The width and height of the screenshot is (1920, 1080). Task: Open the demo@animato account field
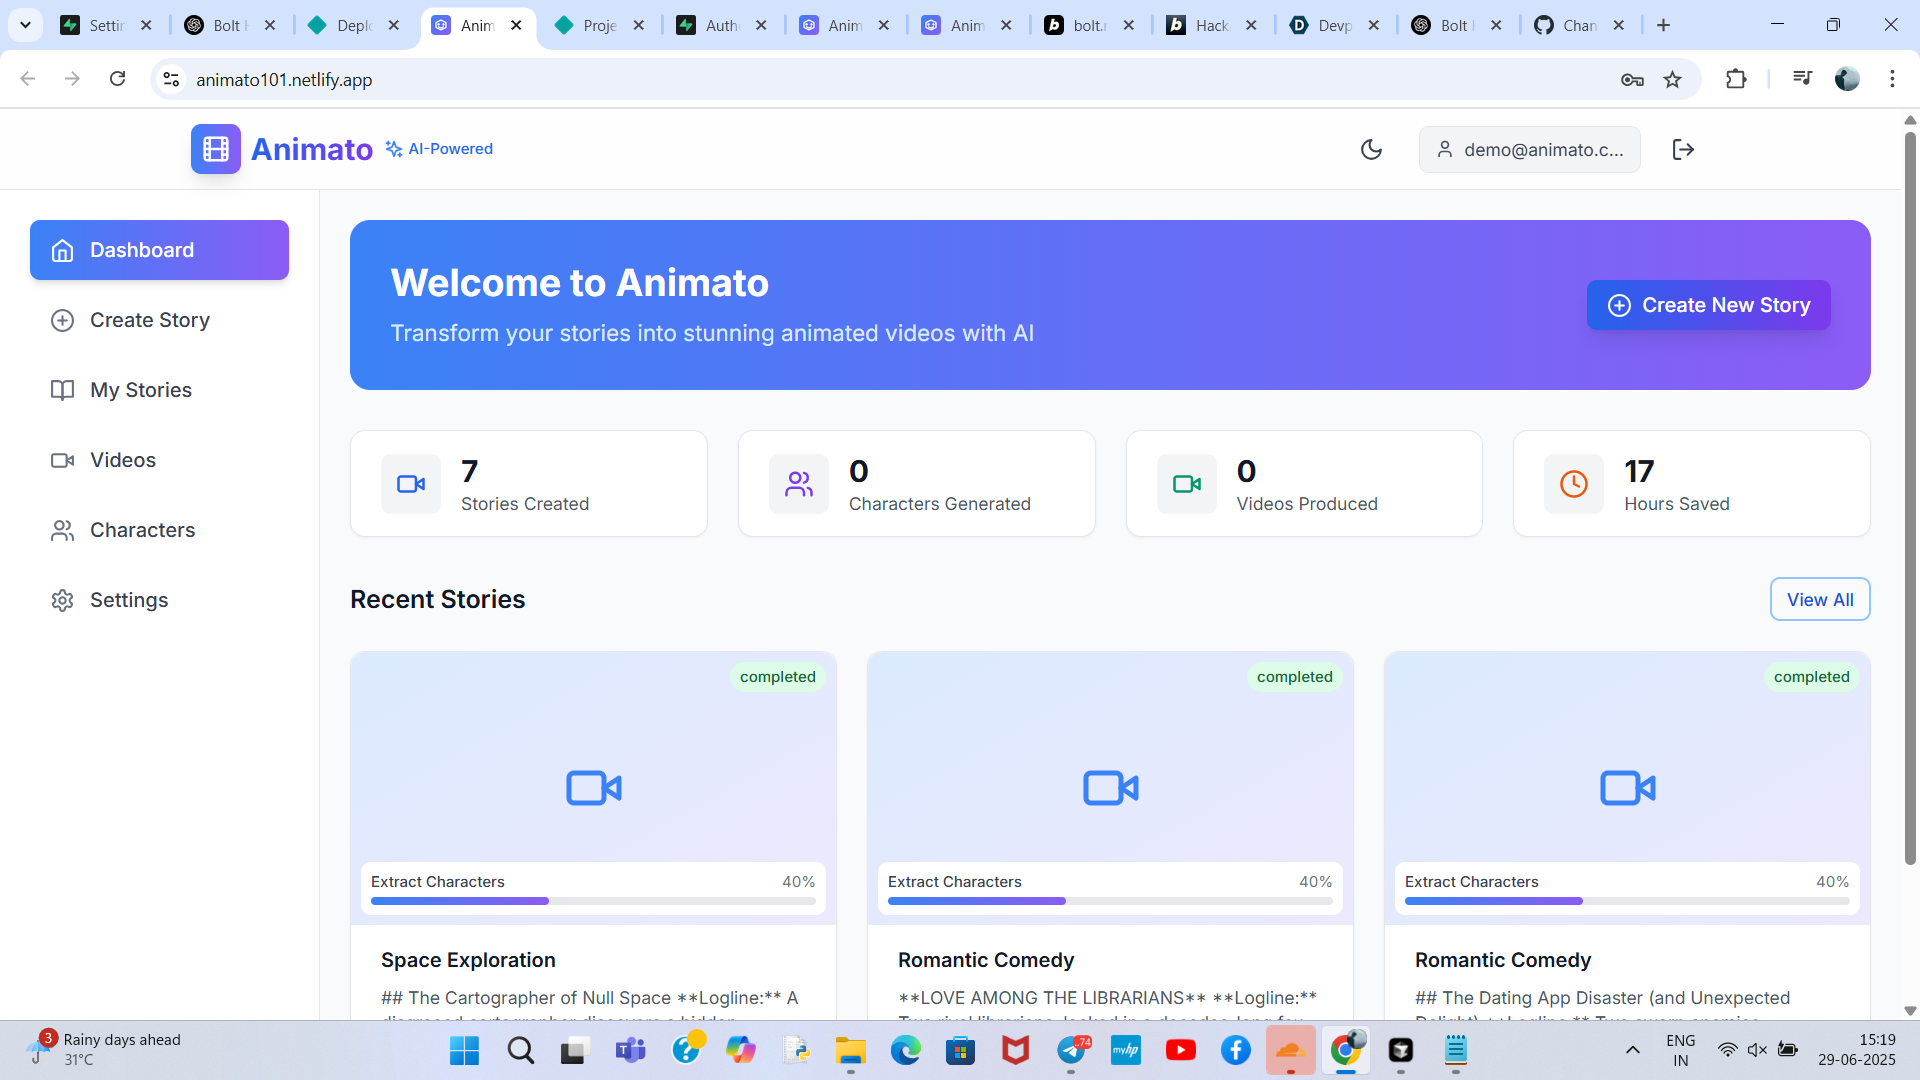(1529, 149)
